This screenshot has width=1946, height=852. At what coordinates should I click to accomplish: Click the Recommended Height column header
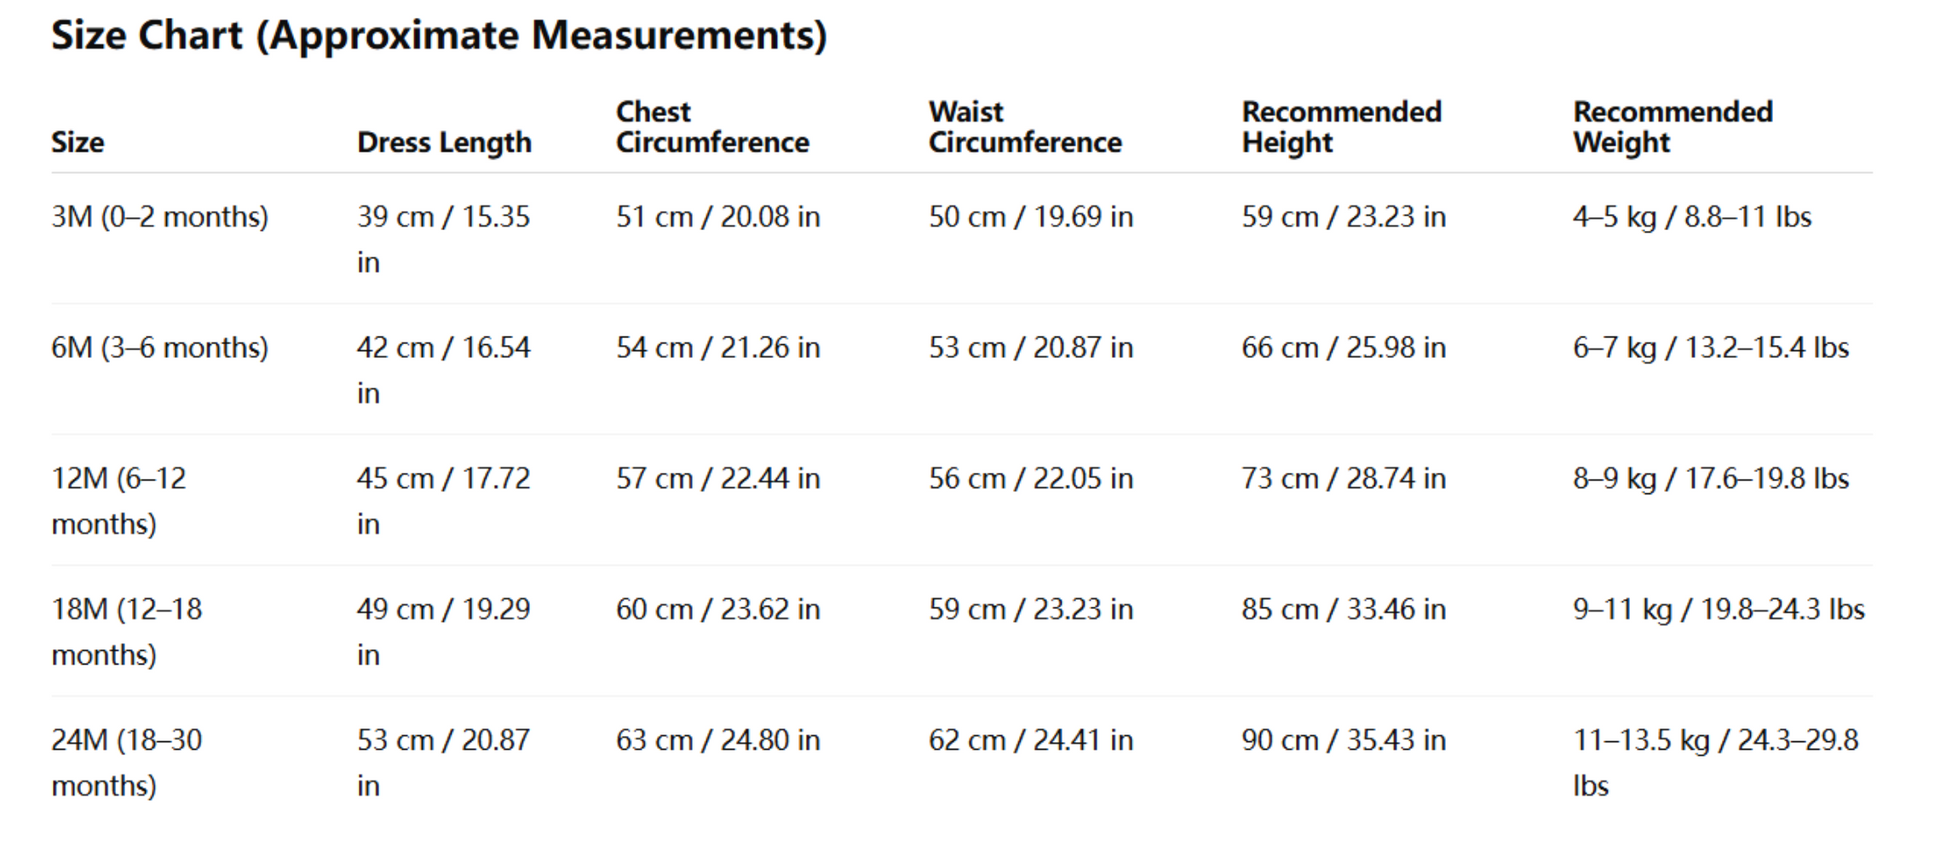pos(1341,127)
